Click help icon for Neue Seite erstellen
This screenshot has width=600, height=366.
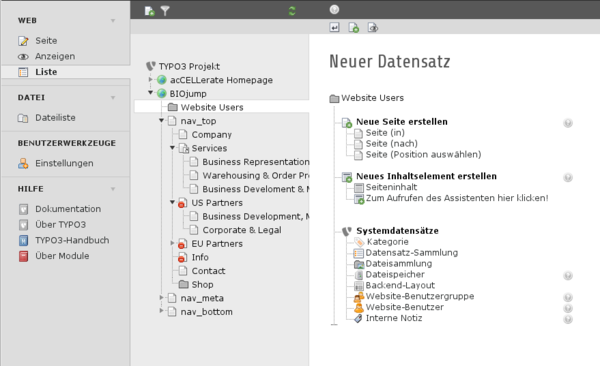(x=568, y=123)
